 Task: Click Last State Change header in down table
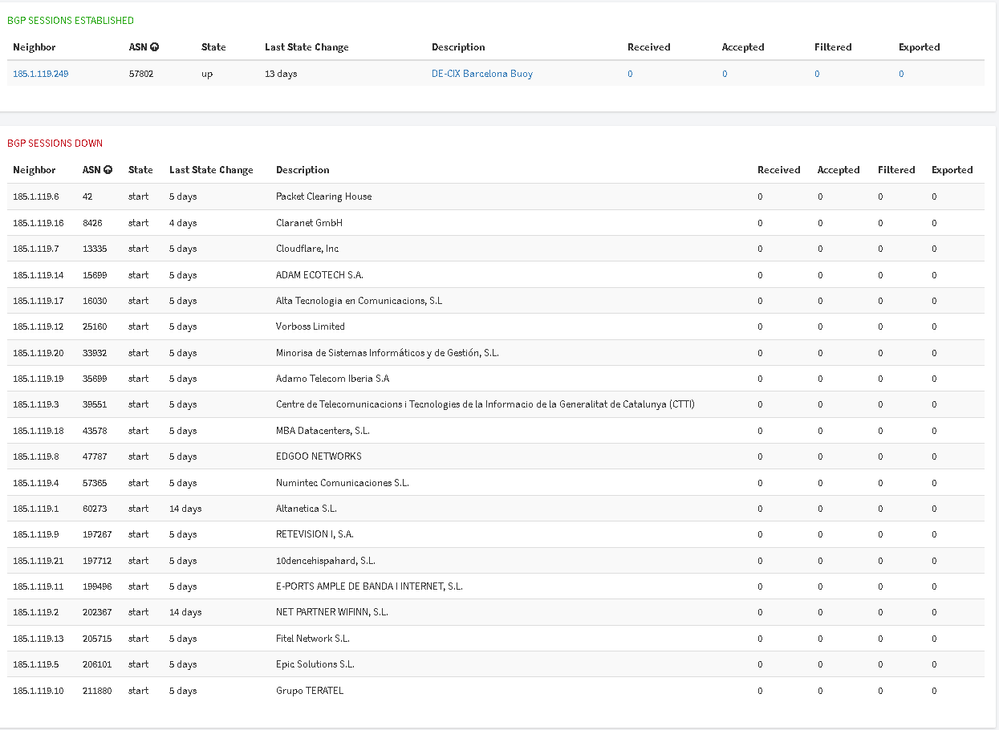coord(211,170)
